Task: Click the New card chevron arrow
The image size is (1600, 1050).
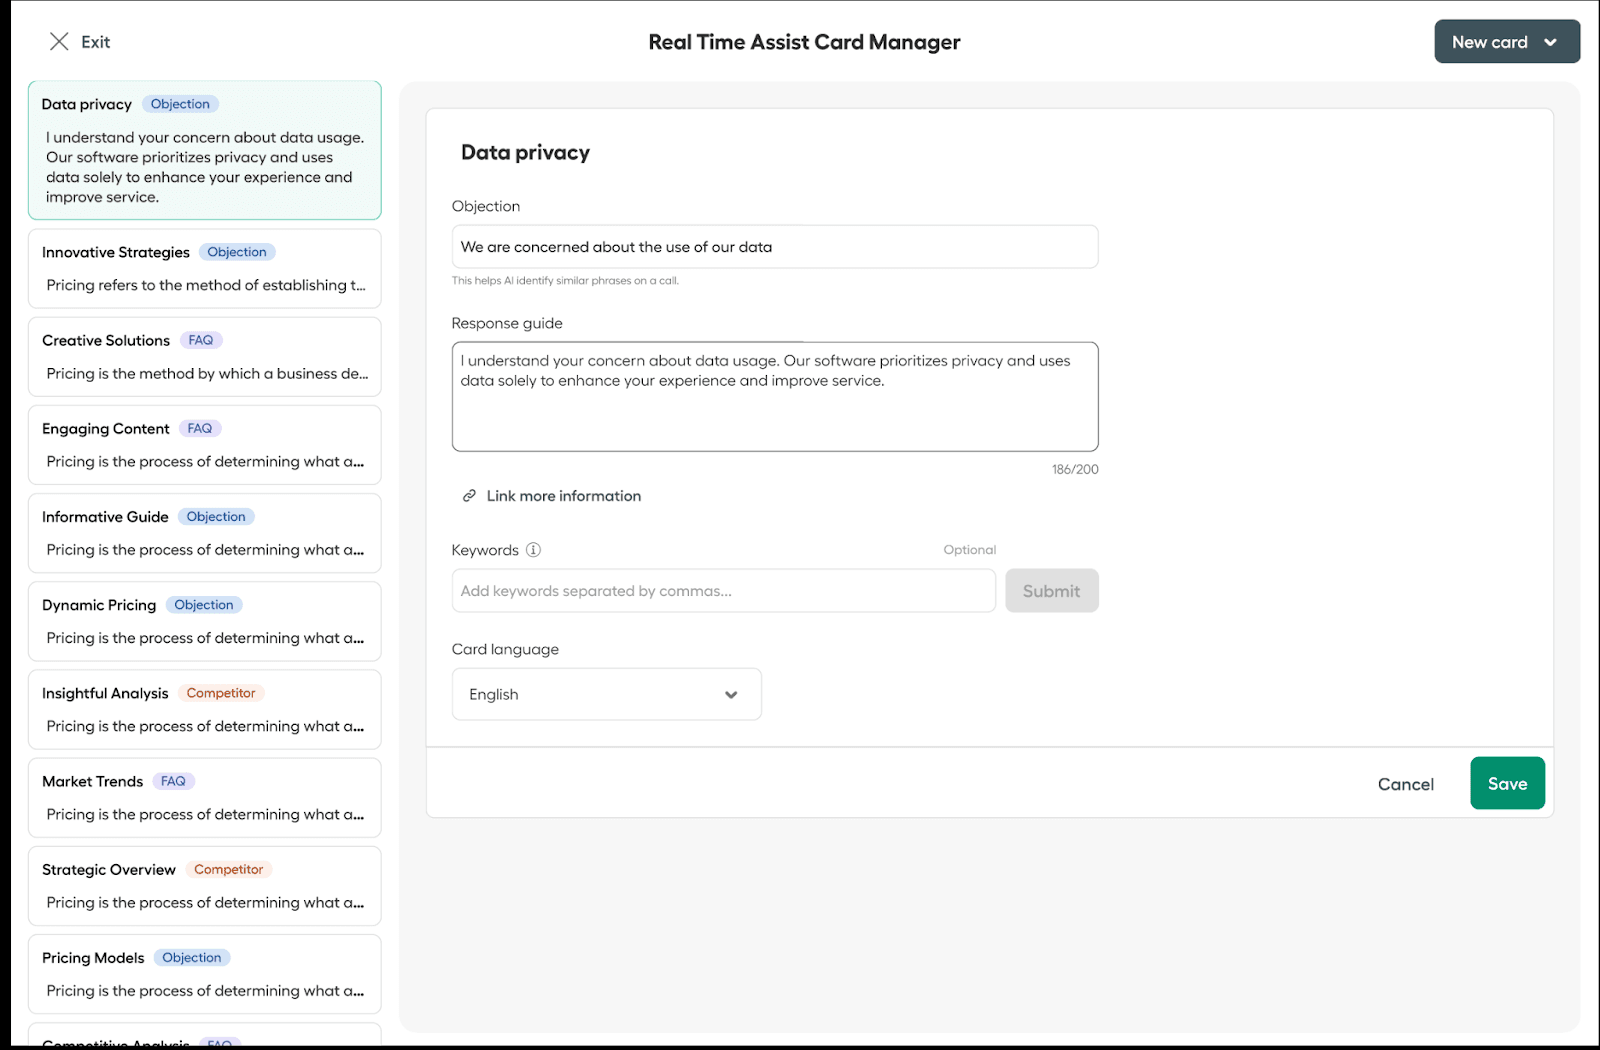Action: pos(1550,42)
